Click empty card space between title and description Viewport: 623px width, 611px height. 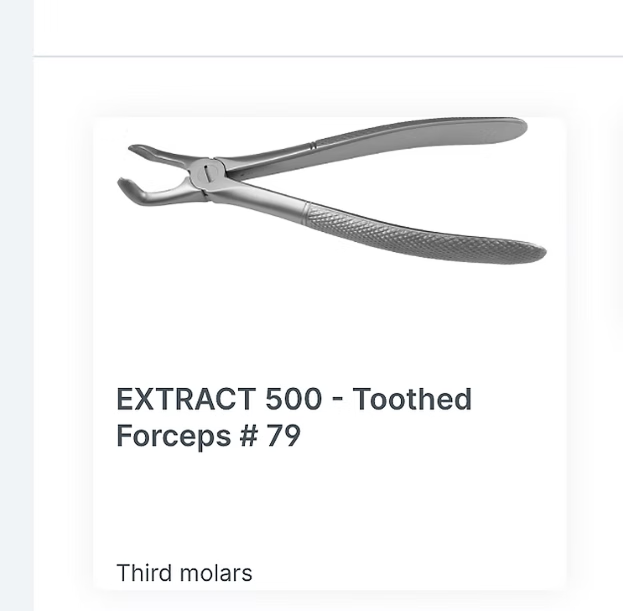point(330,505)
